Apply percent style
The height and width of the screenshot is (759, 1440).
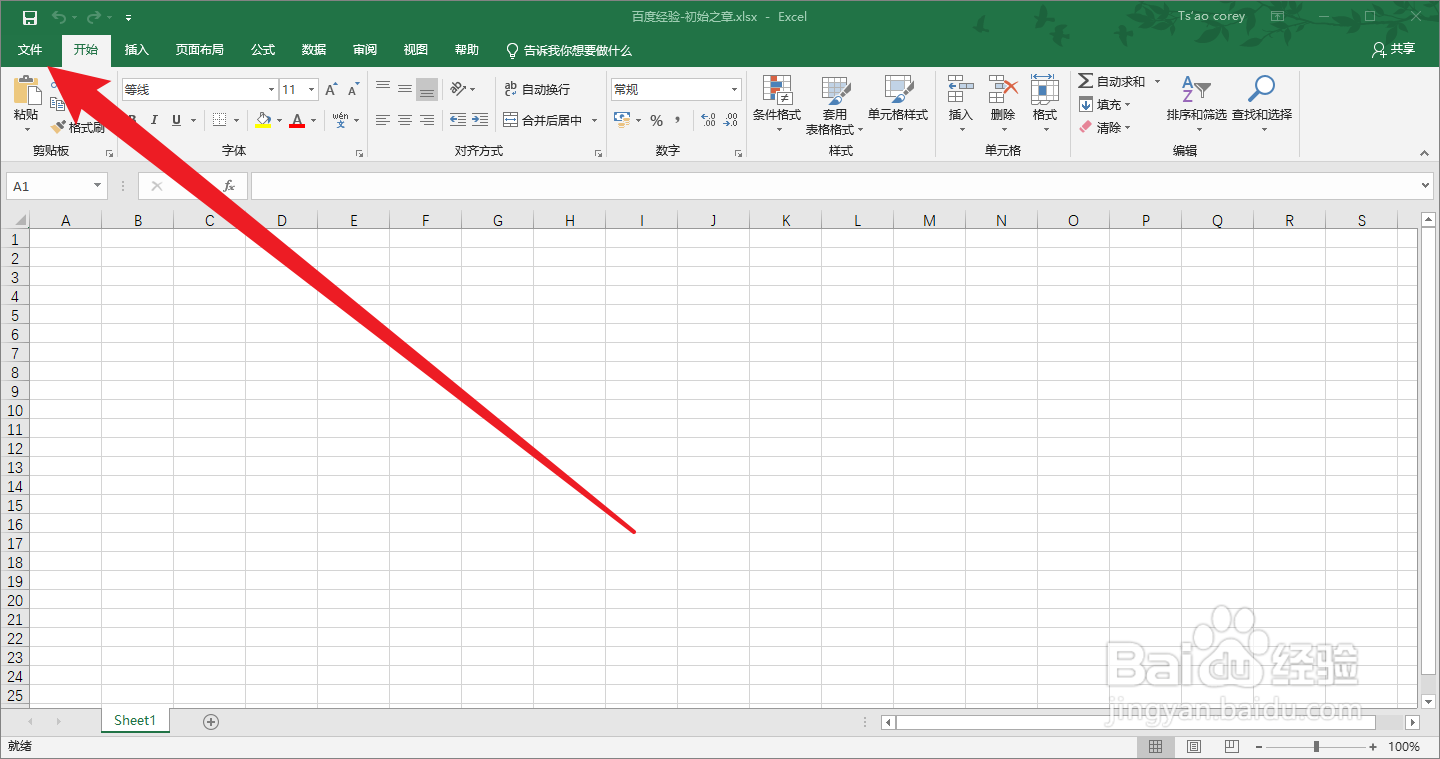point(656,120)
